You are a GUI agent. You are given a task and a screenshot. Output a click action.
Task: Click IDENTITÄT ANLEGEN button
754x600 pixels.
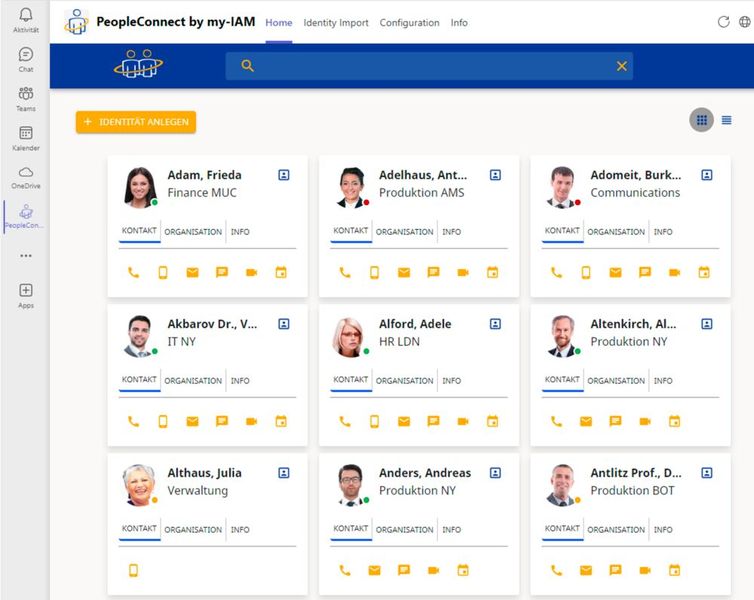pos(136,122)
